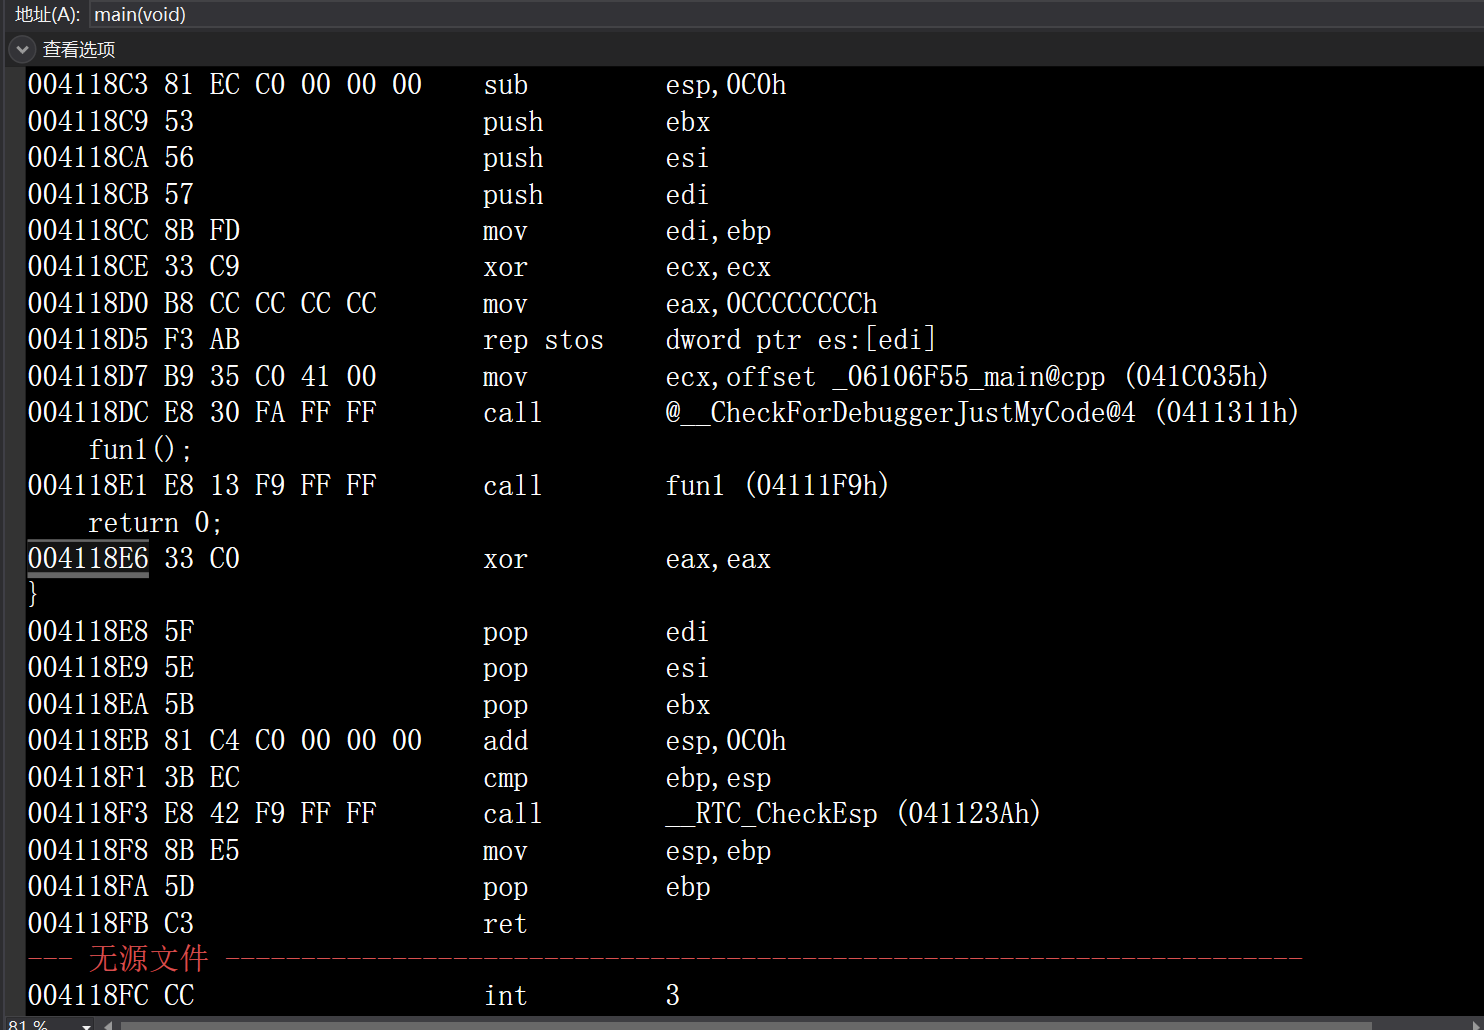Select the push esi line at 004118CA
Viewport: 1484px width, 1030px height.
click(368, 158)
